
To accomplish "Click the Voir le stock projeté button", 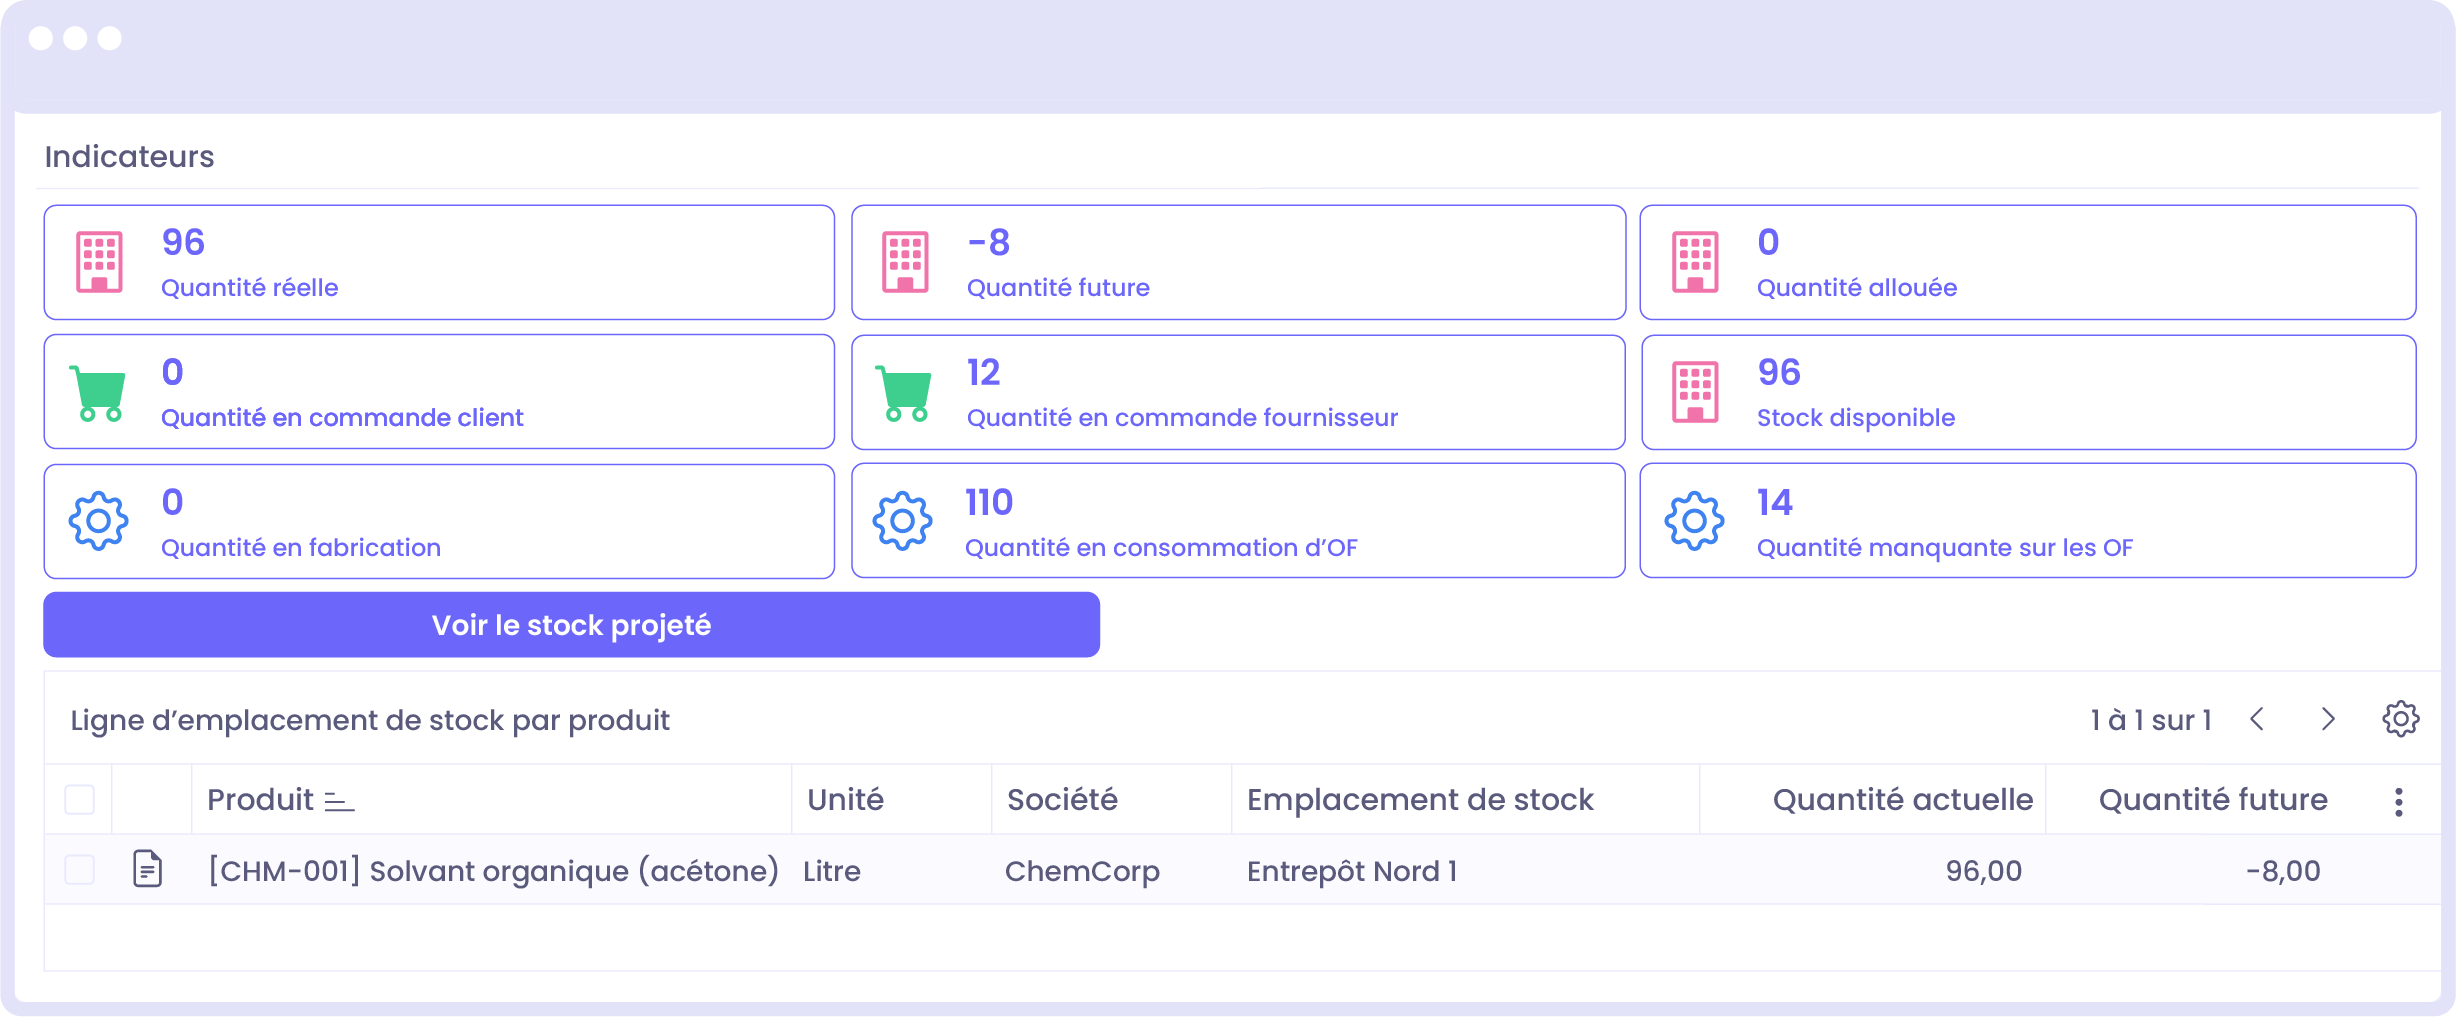I will click(x=571, y=625).
